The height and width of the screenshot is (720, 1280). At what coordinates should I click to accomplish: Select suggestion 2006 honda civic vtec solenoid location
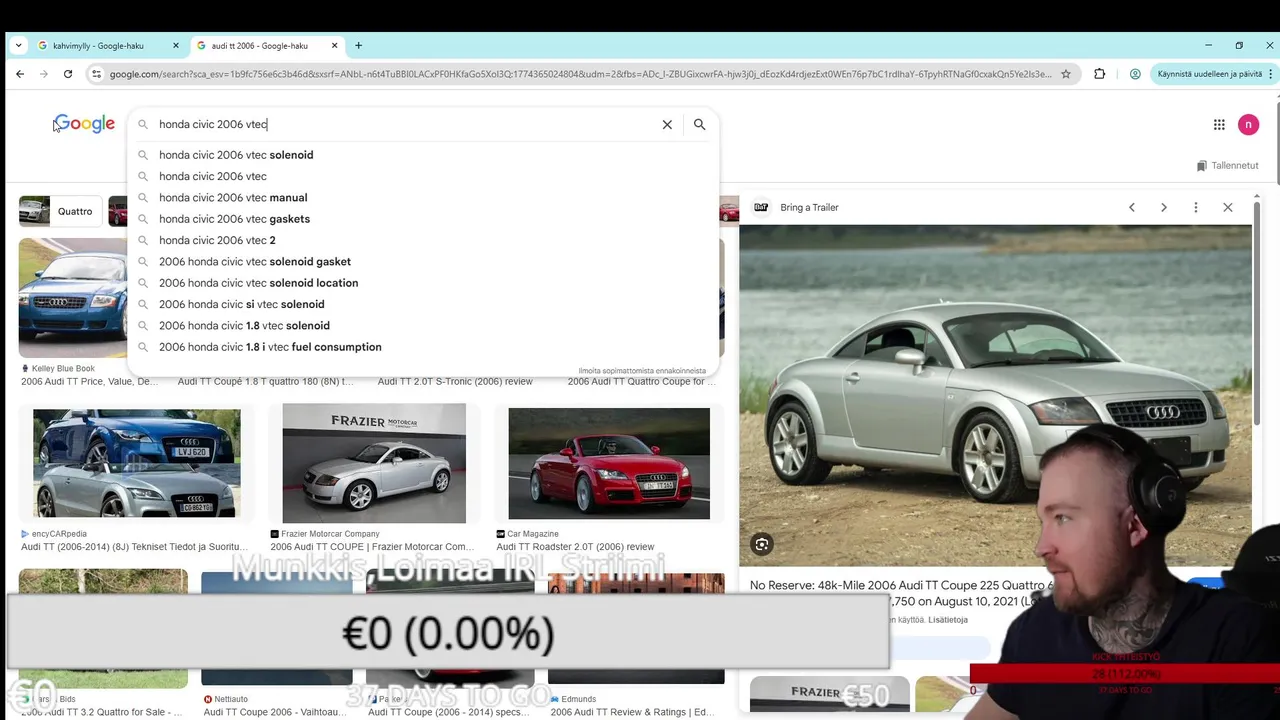[x=423, y=283]
